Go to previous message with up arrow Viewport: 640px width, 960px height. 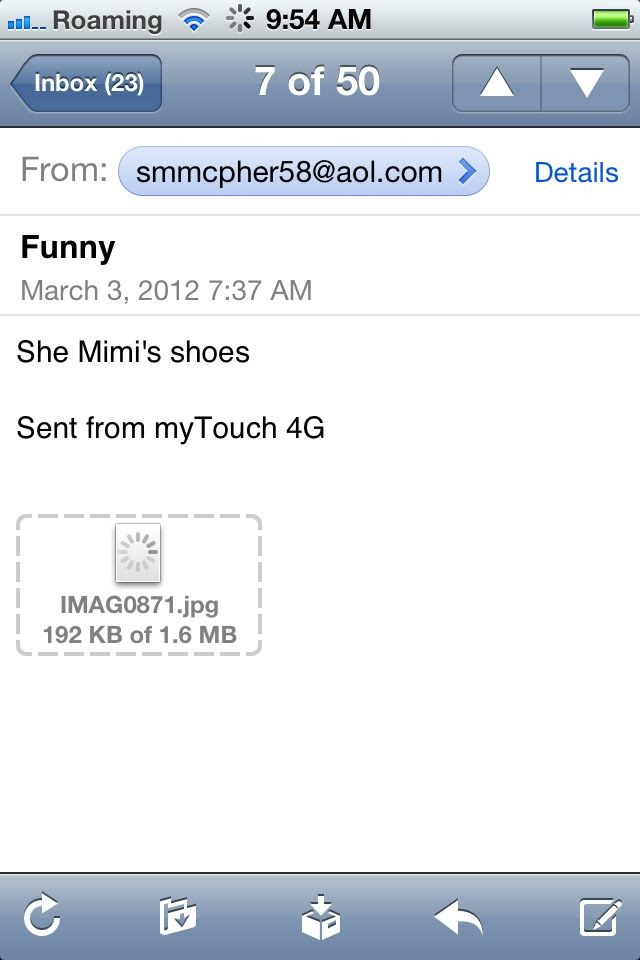tap(497, 83)
